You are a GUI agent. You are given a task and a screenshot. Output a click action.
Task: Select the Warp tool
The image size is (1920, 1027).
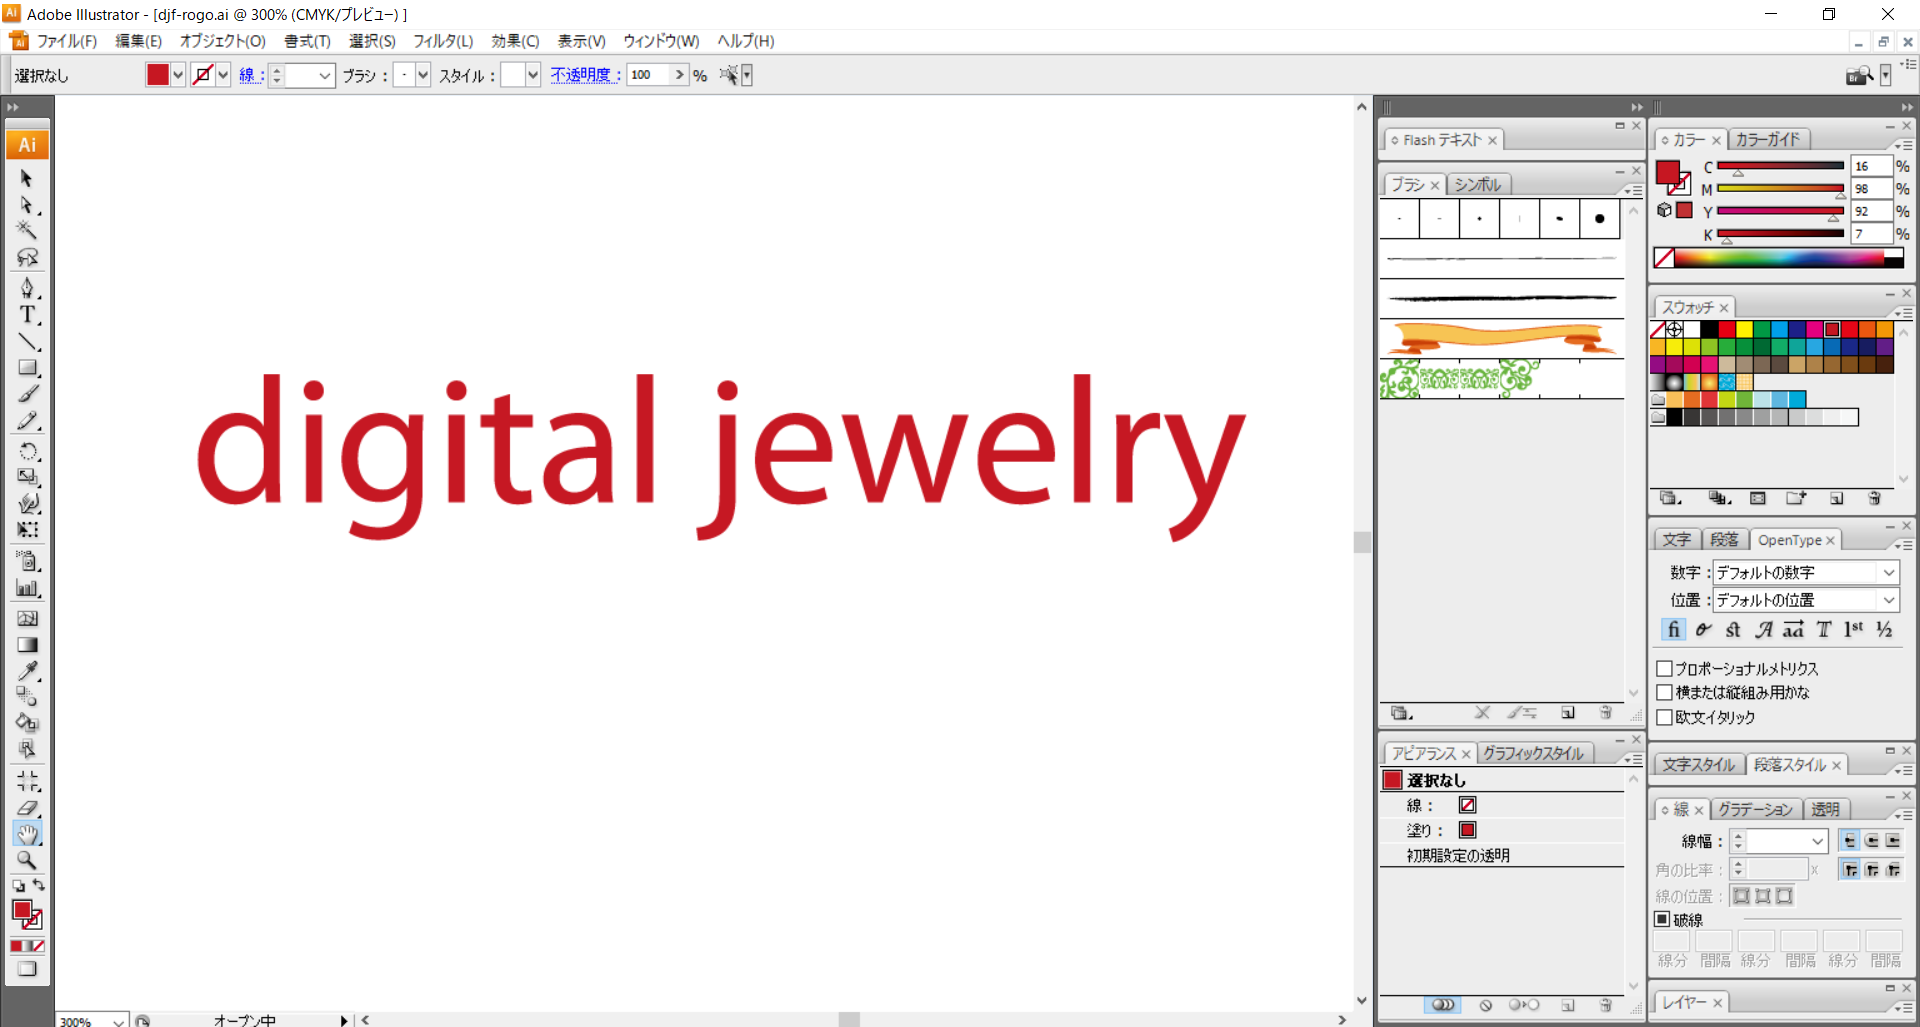pos(27,503)
